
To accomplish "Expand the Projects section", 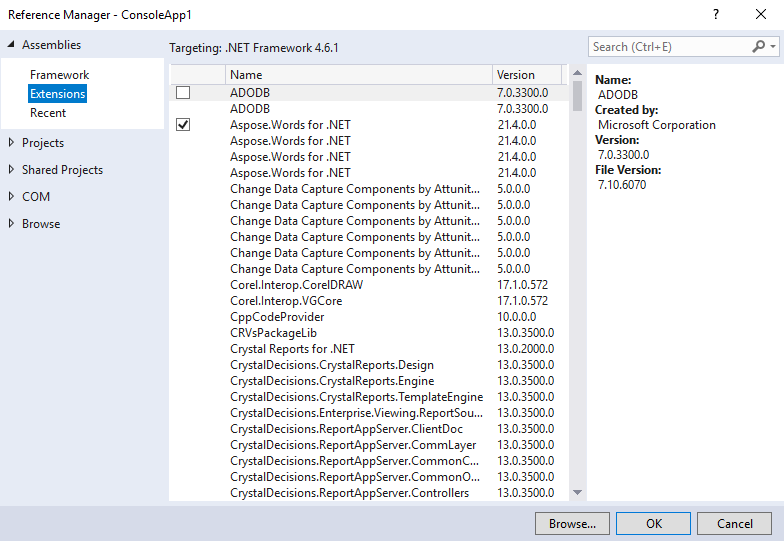I will click(11, 142).
